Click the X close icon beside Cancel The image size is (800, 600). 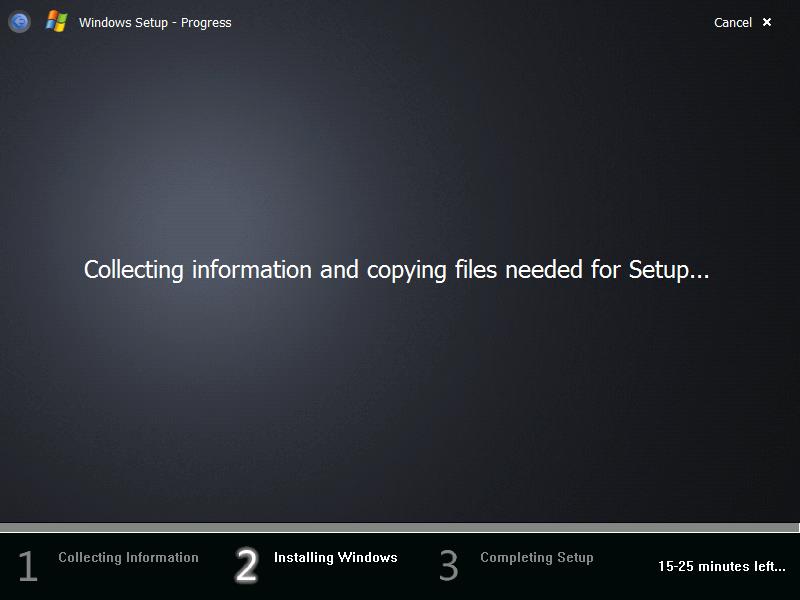tap(767, 22)
